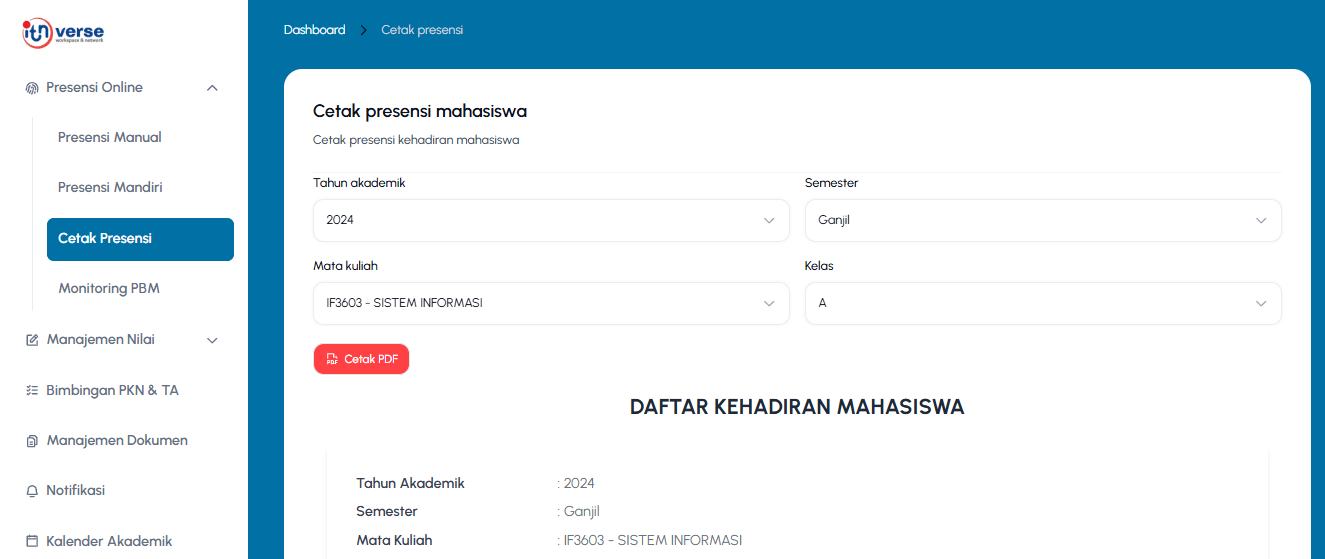Click the ': 2024' value in report

tap(576, 483)
